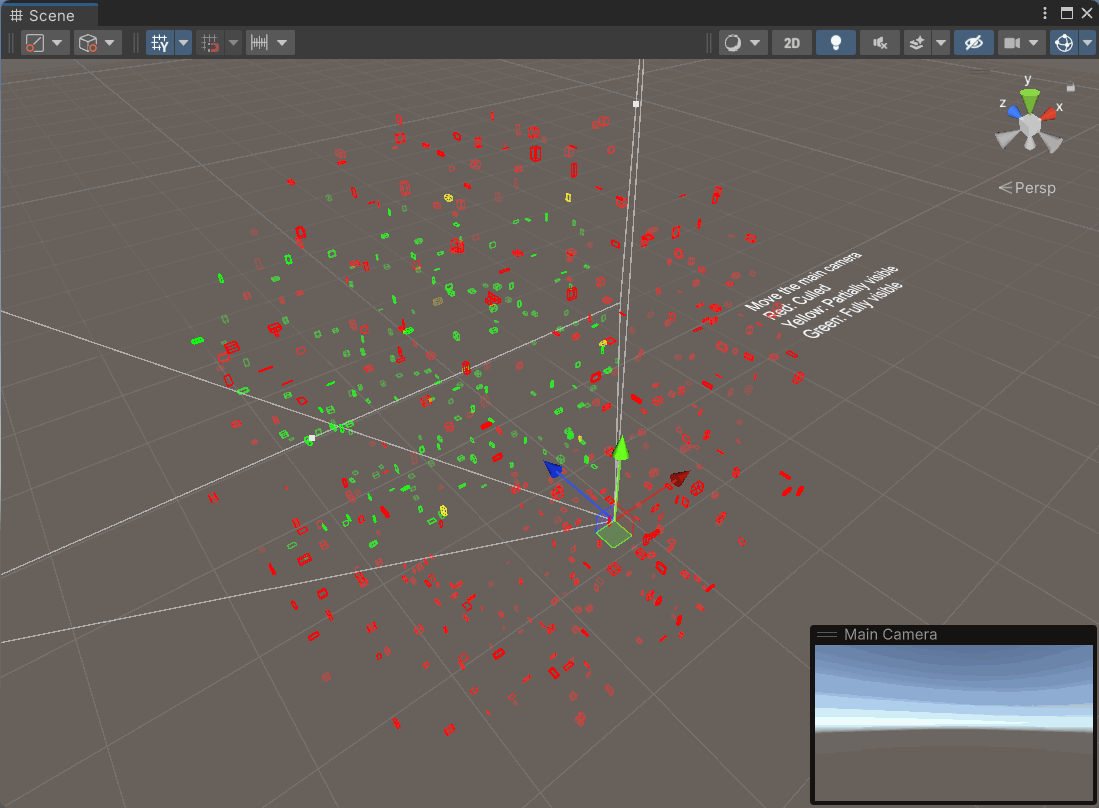
Task: Click the tool handle rotation cube icon
Action: click(88, 42)
